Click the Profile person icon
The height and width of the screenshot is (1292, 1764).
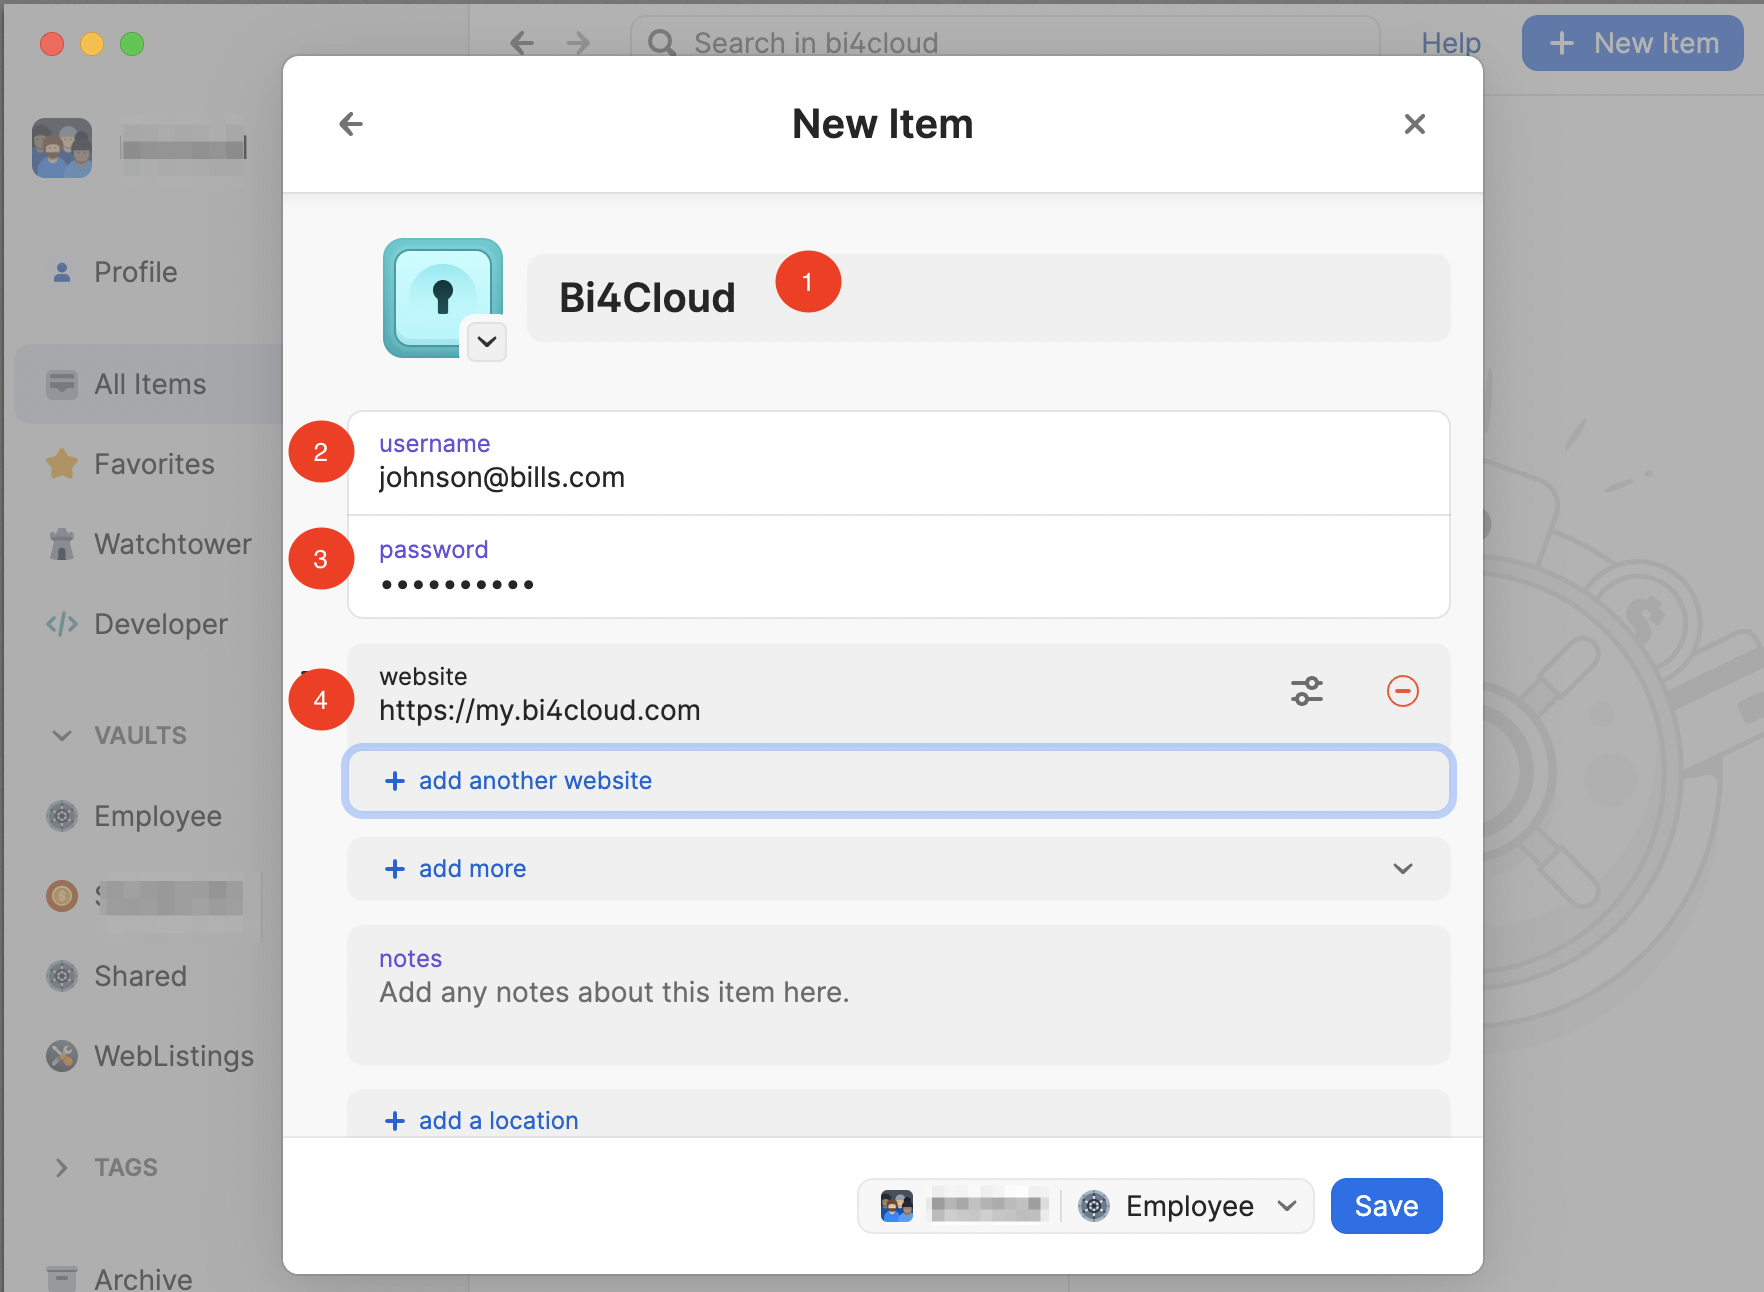[x=62, y=272]
